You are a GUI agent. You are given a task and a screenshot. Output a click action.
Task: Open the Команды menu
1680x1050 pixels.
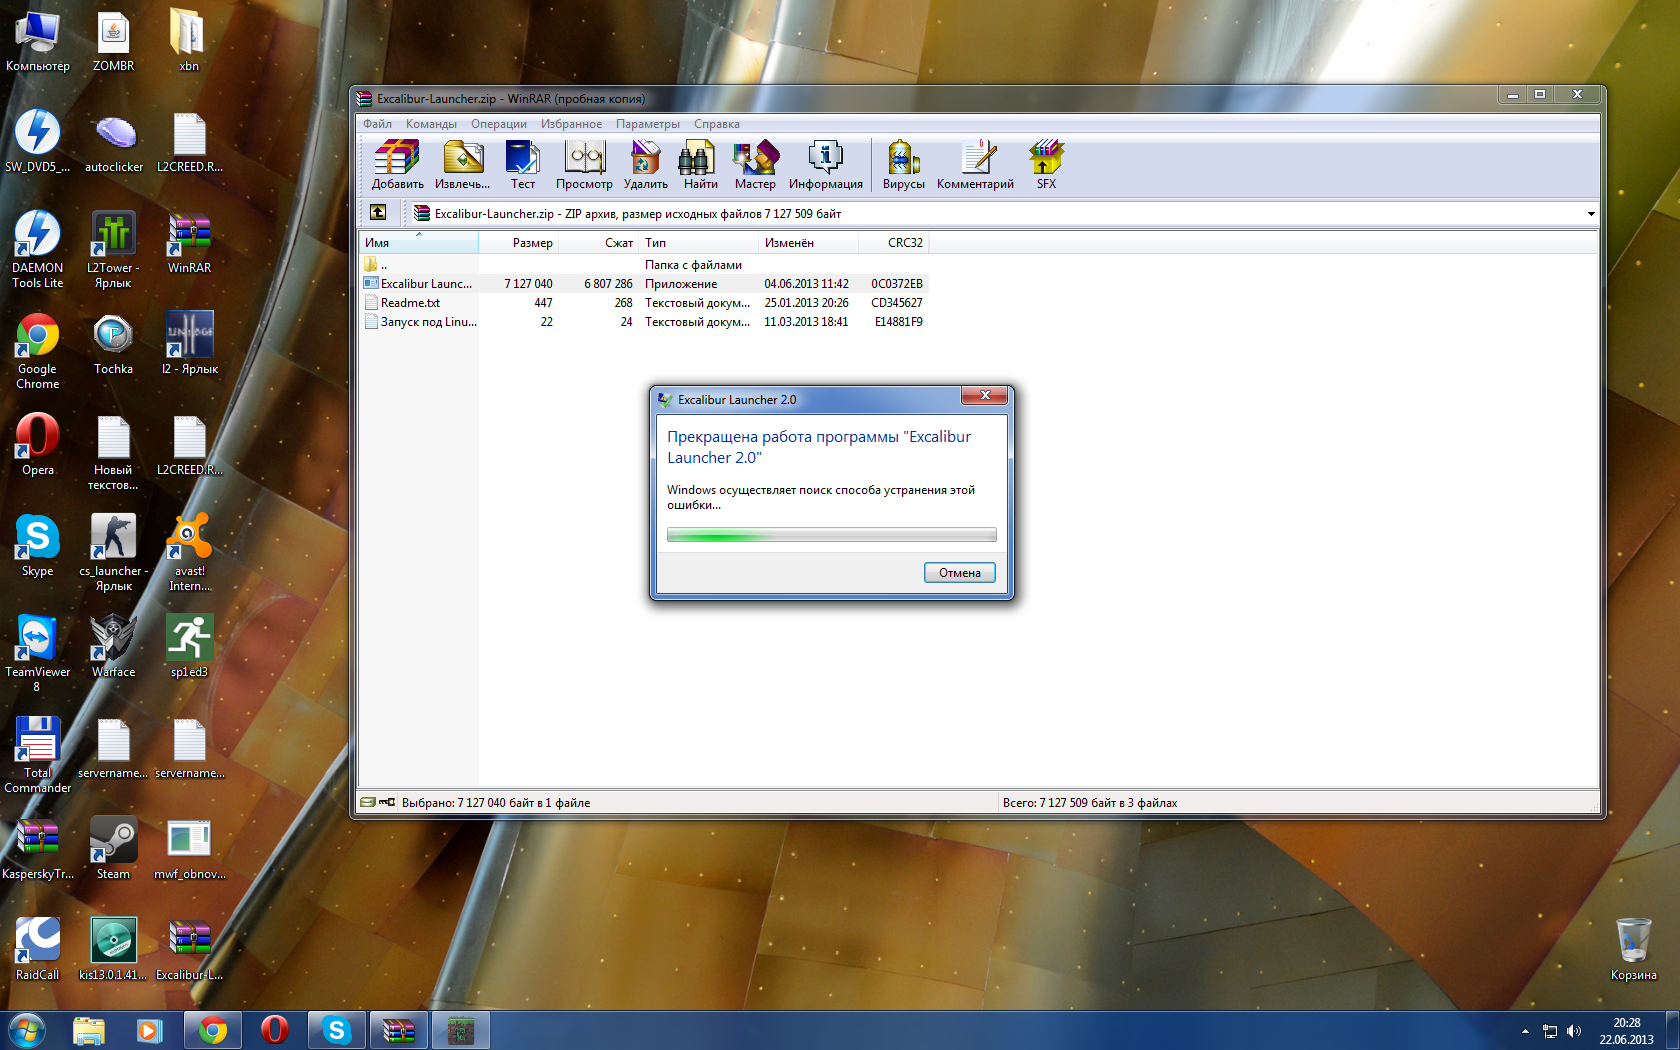pyautogui.click(x=431, y=124)
